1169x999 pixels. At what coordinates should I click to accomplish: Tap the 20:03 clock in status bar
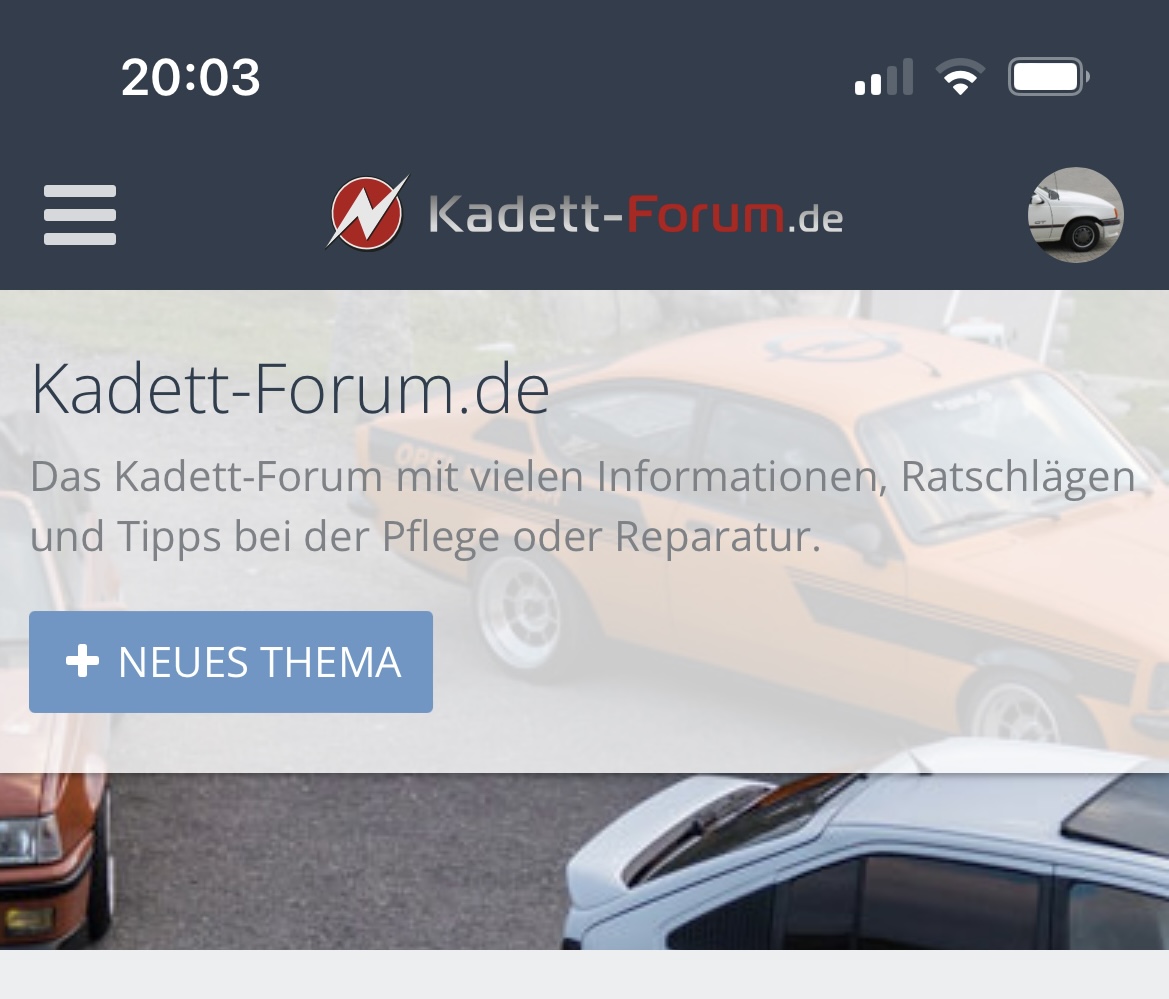(191, 77)
